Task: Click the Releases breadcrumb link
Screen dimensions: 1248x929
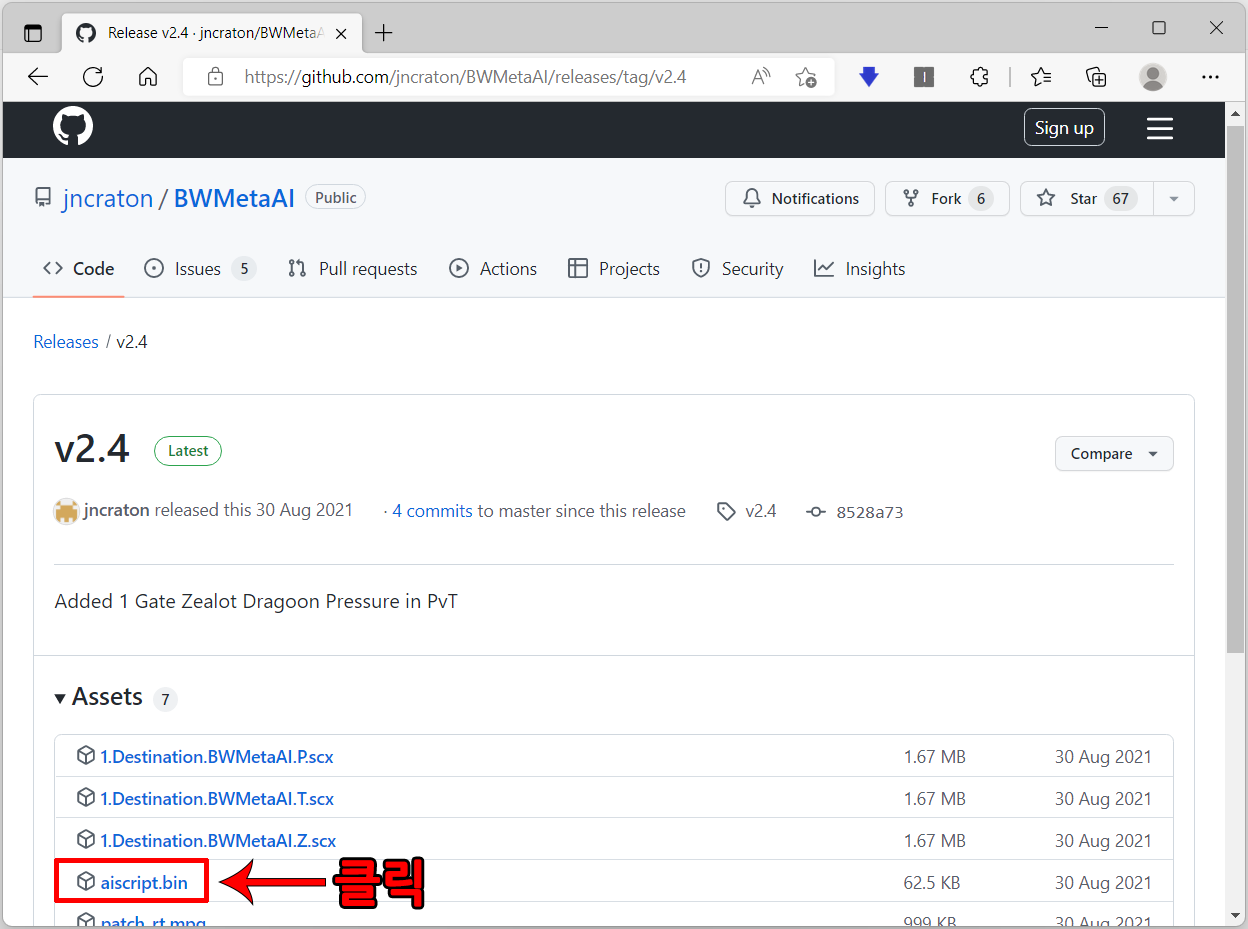Action: click(66, 342)
